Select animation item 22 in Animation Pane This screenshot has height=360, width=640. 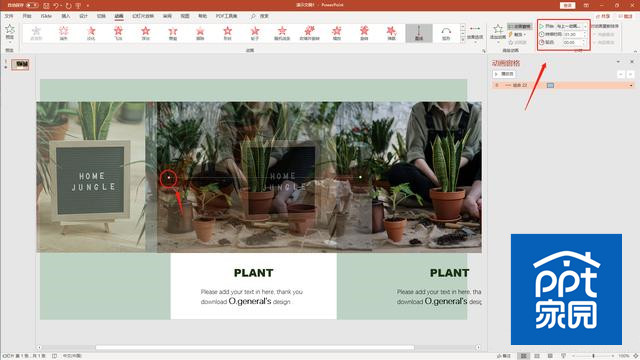click(563, 85)
